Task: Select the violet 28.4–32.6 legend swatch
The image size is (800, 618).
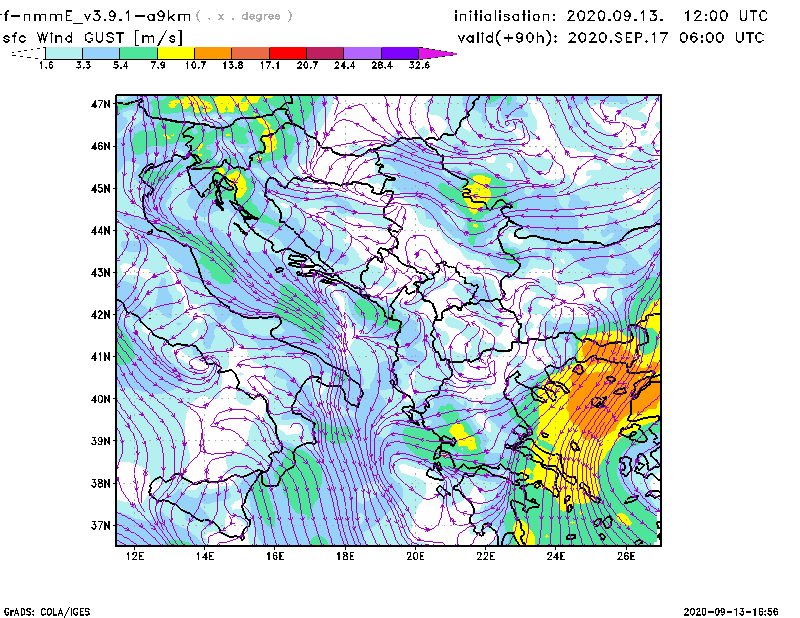Action: (x=400, y=53)
